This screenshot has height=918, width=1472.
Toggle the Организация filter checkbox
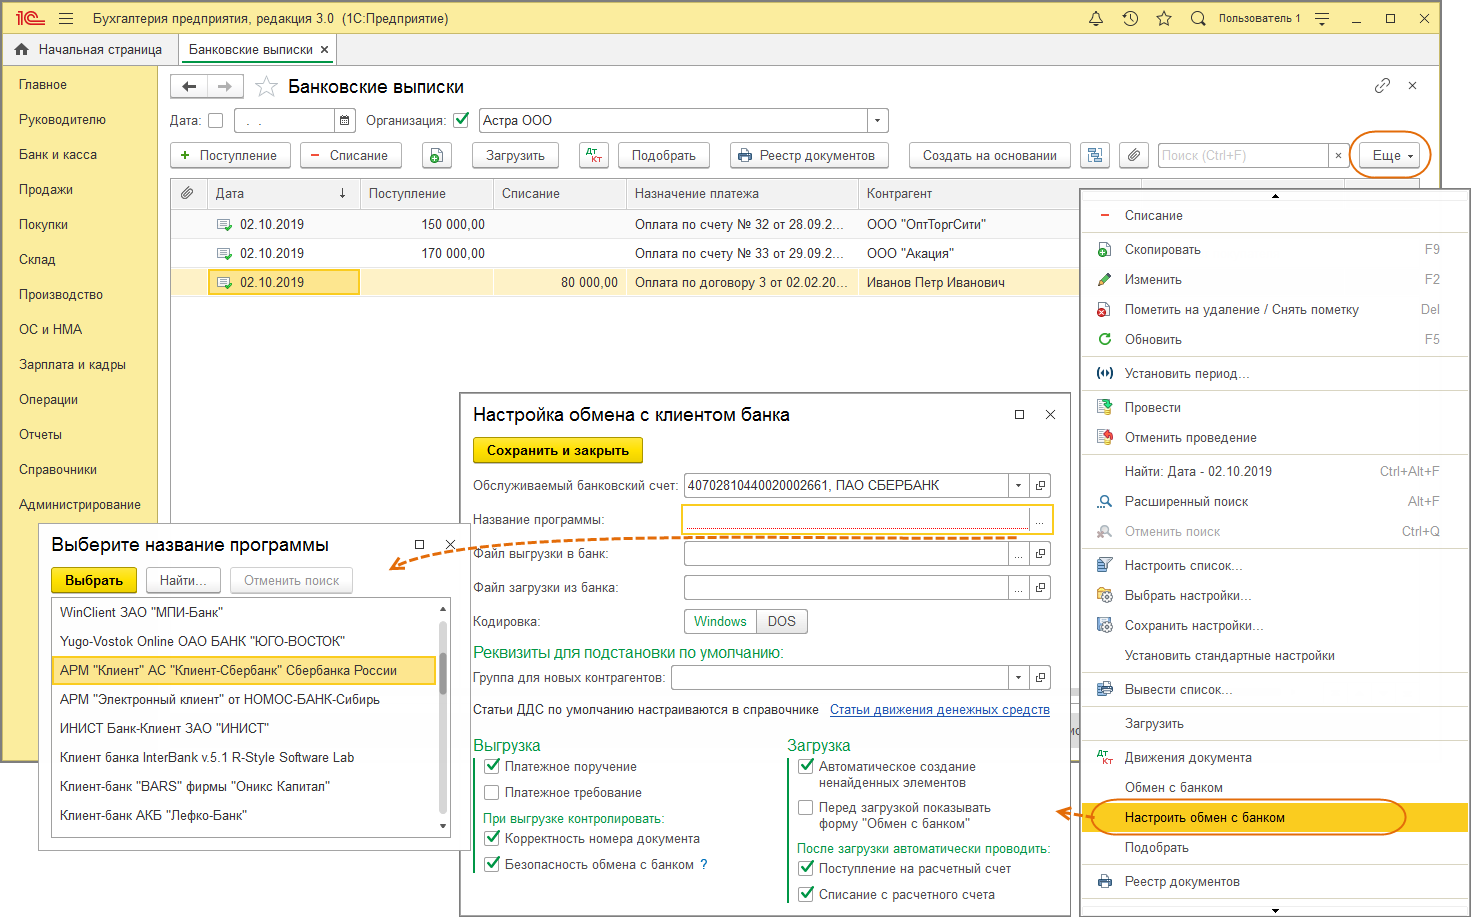[x=461, y=120]
